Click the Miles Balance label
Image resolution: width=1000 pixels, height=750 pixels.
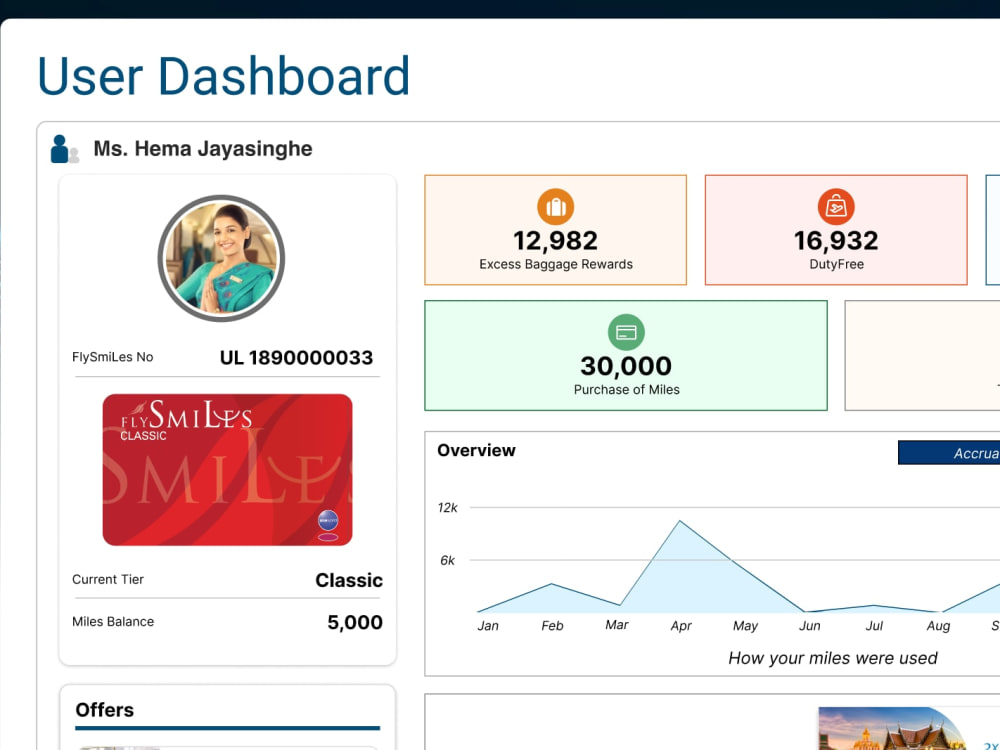113,622
